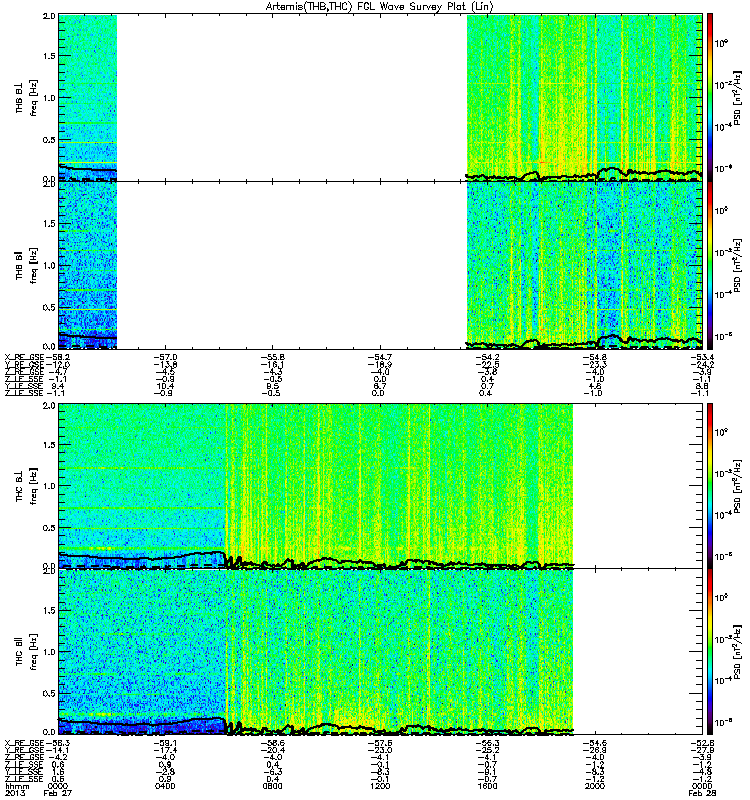The image size is (750, 800).
Task: Click the '0.5' frequency tick on THC B⊥ axis
Action: coord(49,528)
